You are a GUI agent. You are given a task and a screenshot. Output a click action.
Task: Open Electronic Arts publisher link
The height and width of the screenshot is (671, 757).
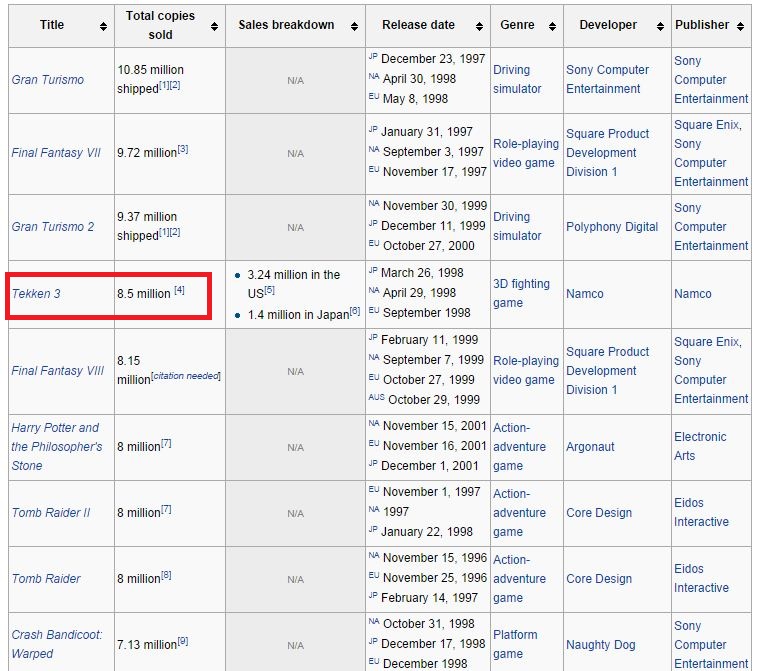click(x=700, y=447)
